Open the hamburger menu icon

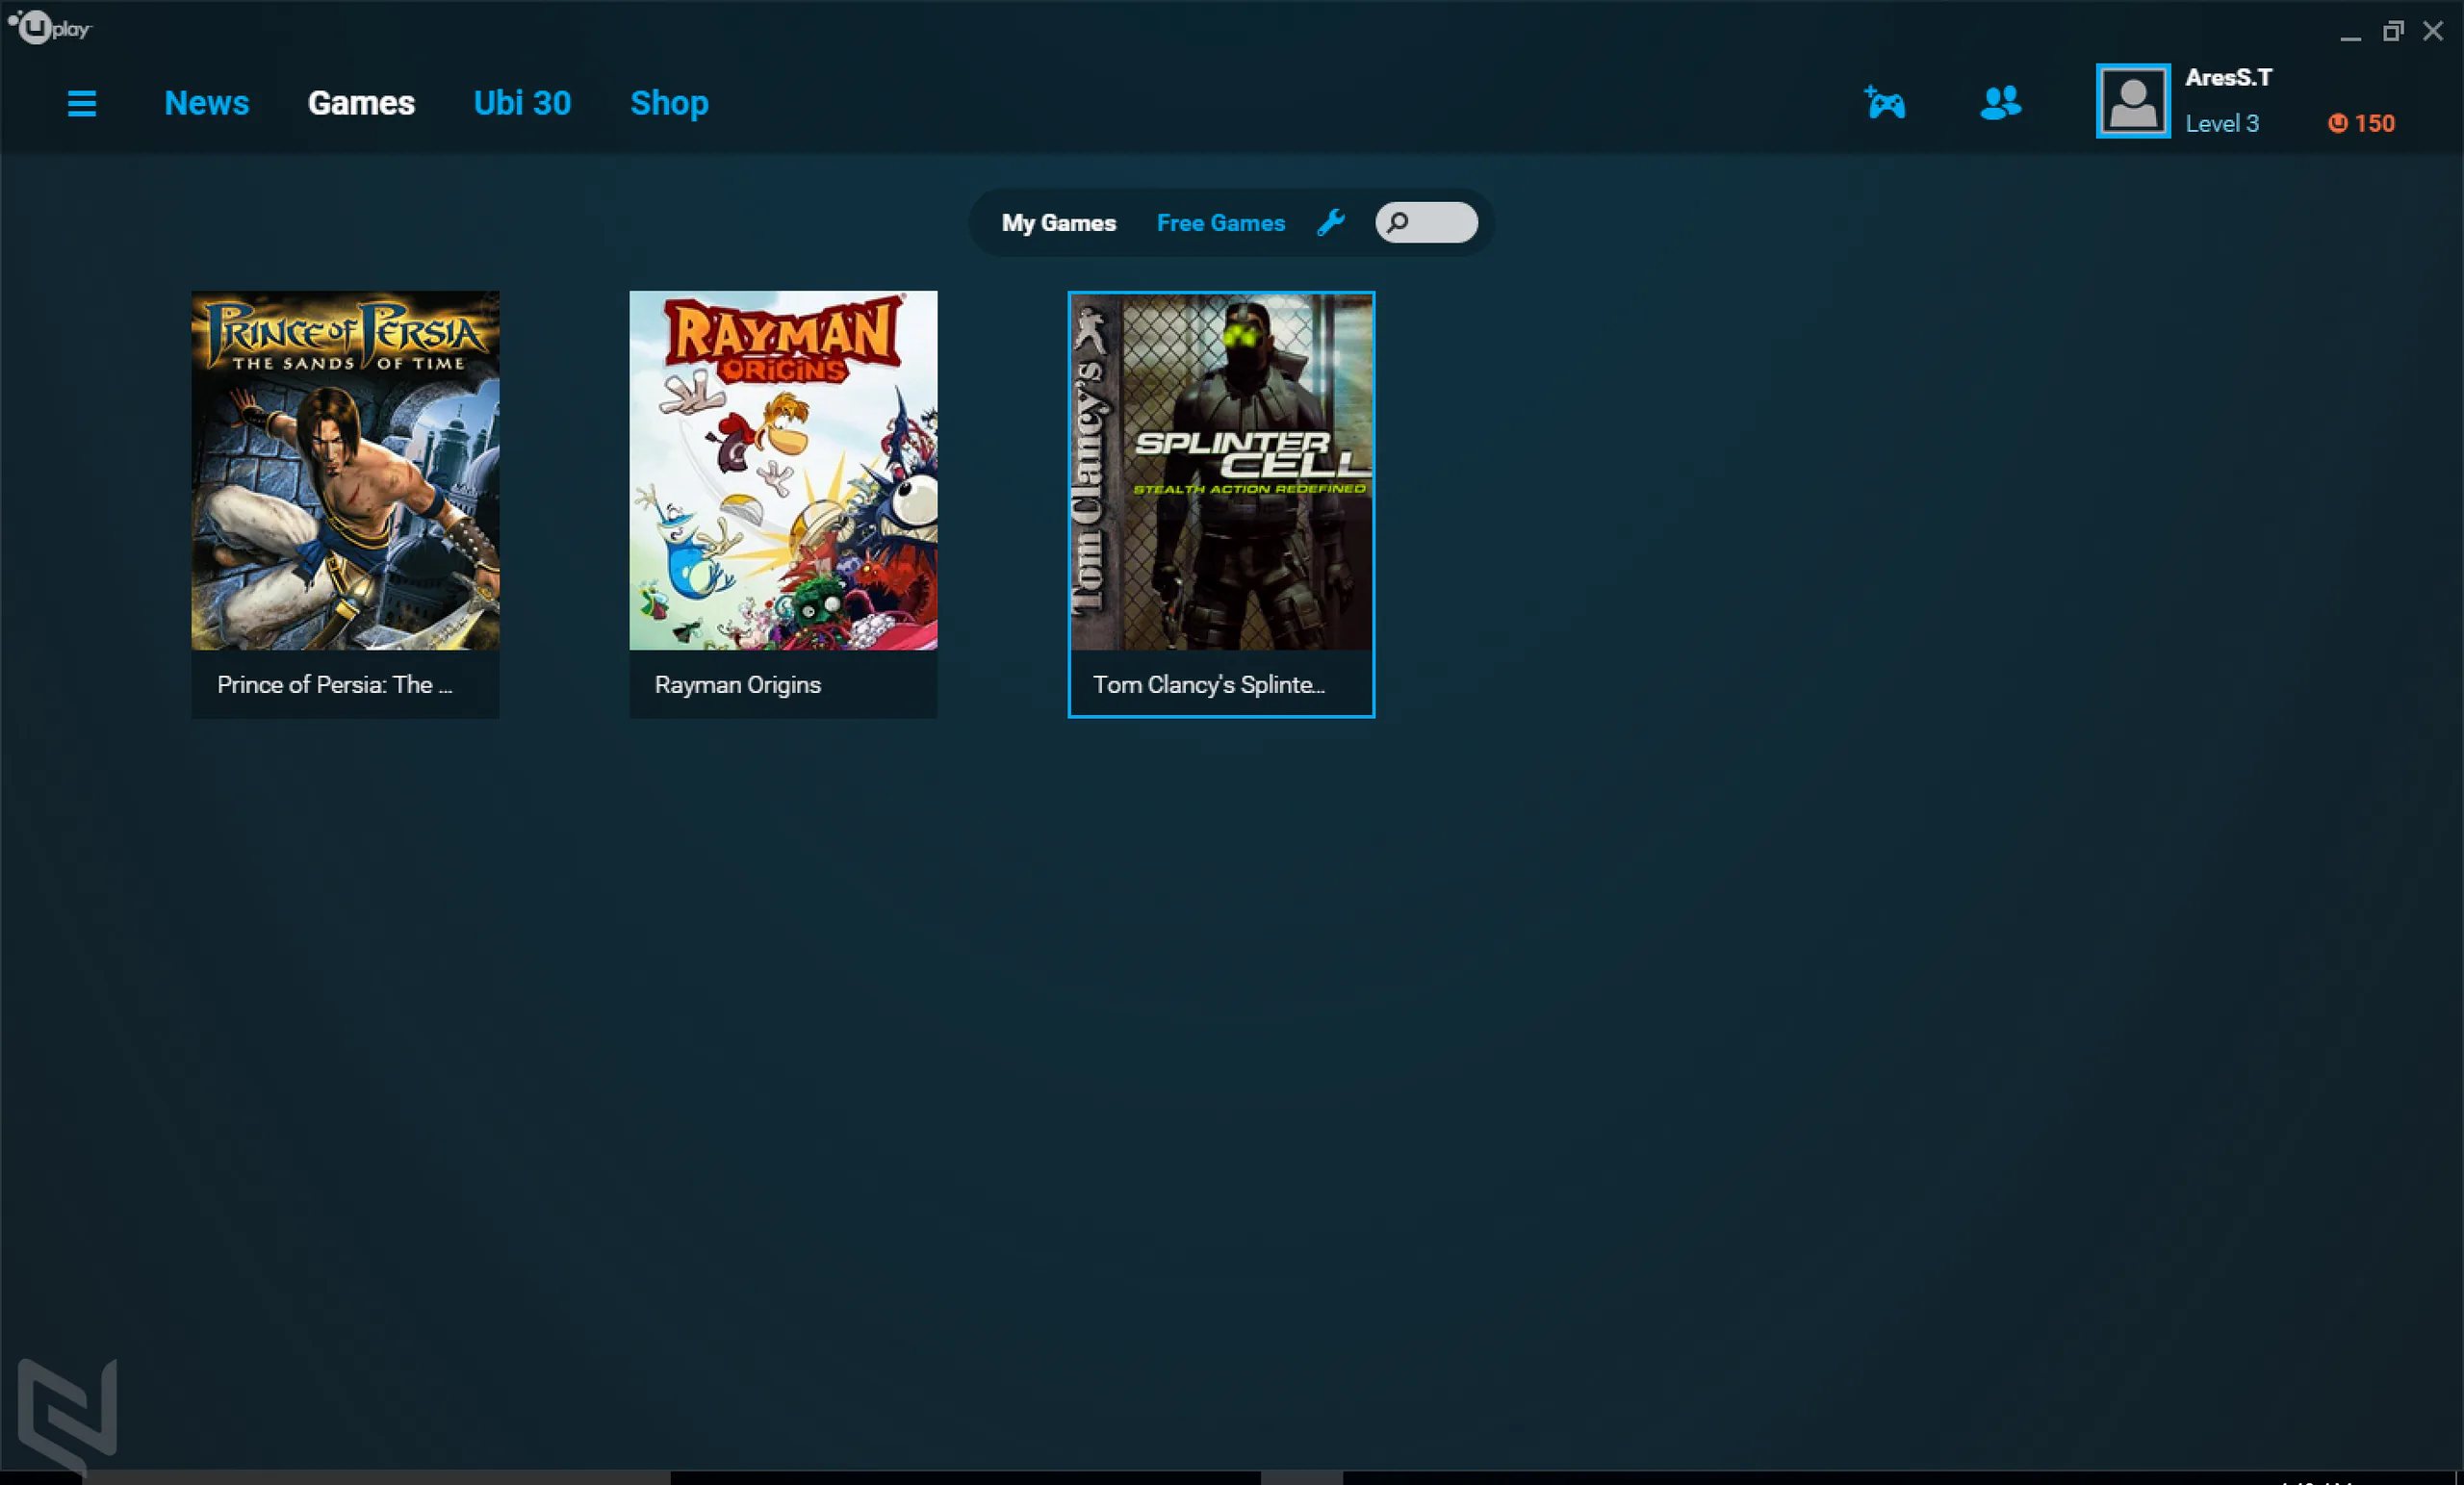pos(82,103)
